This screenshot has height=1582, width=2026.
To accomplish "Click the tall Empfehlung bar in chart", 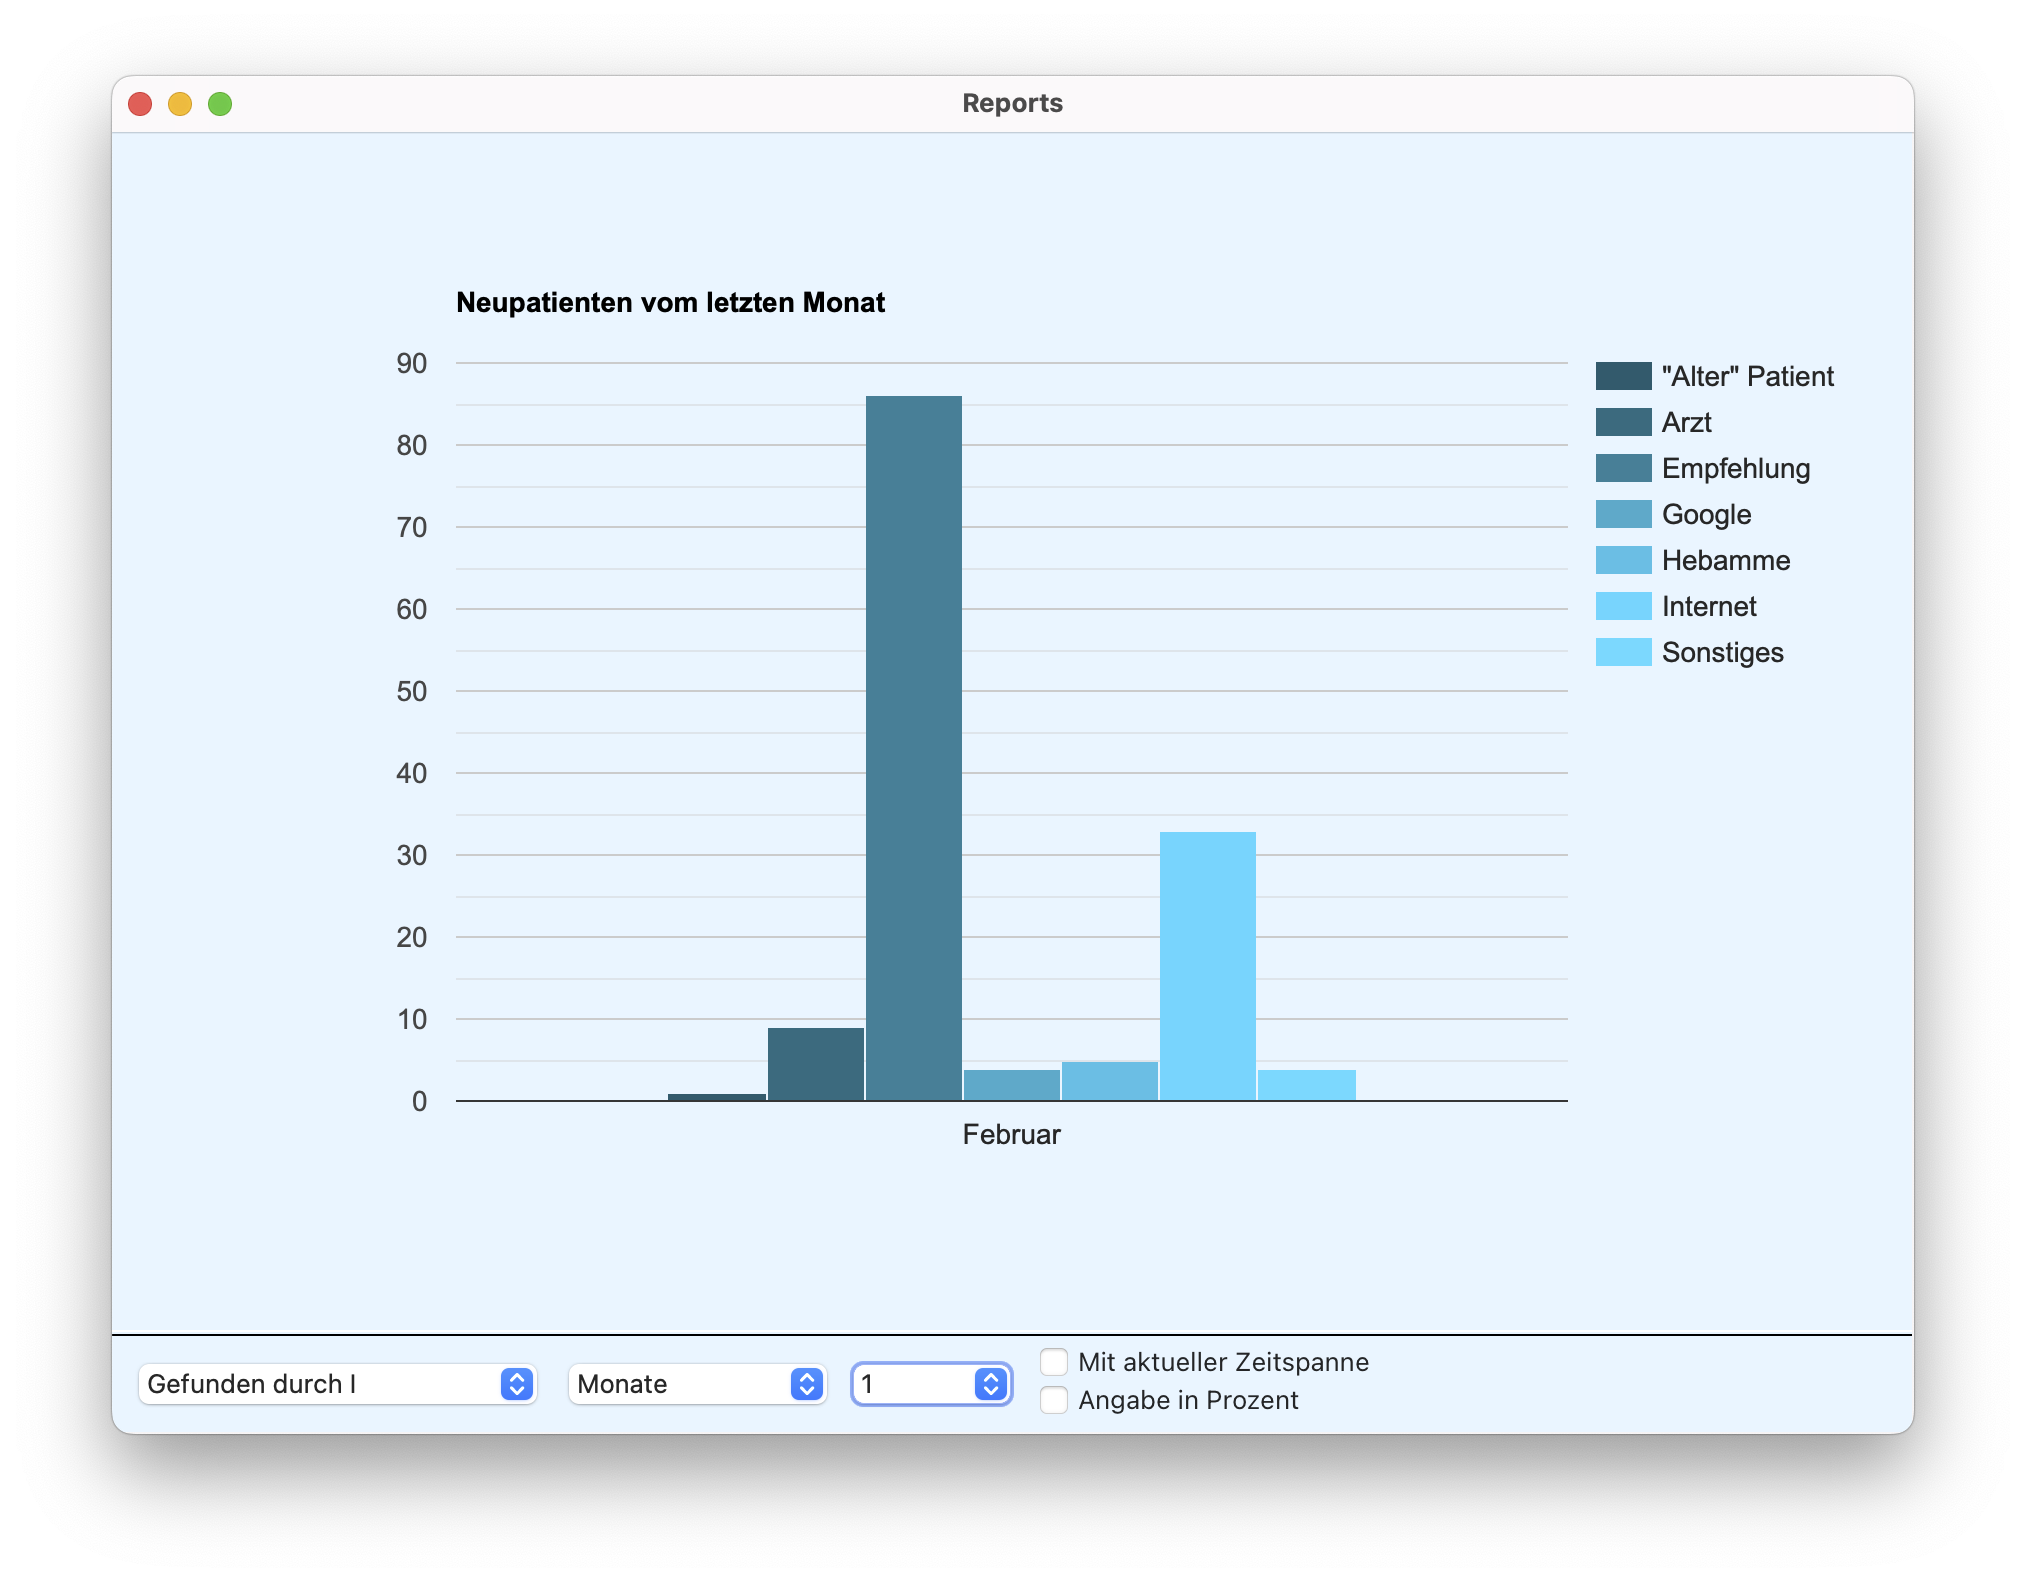I will (x=913, y=748).
